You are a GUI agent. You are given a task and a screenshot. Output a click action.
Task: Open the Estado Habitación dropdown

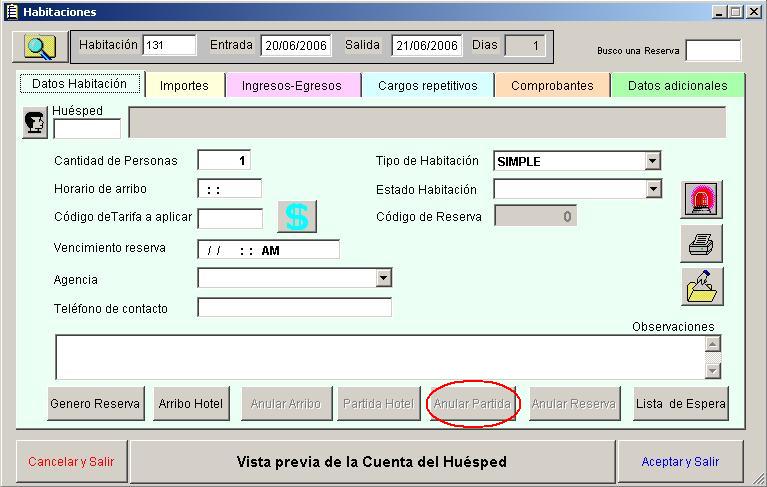click(652, 189)
